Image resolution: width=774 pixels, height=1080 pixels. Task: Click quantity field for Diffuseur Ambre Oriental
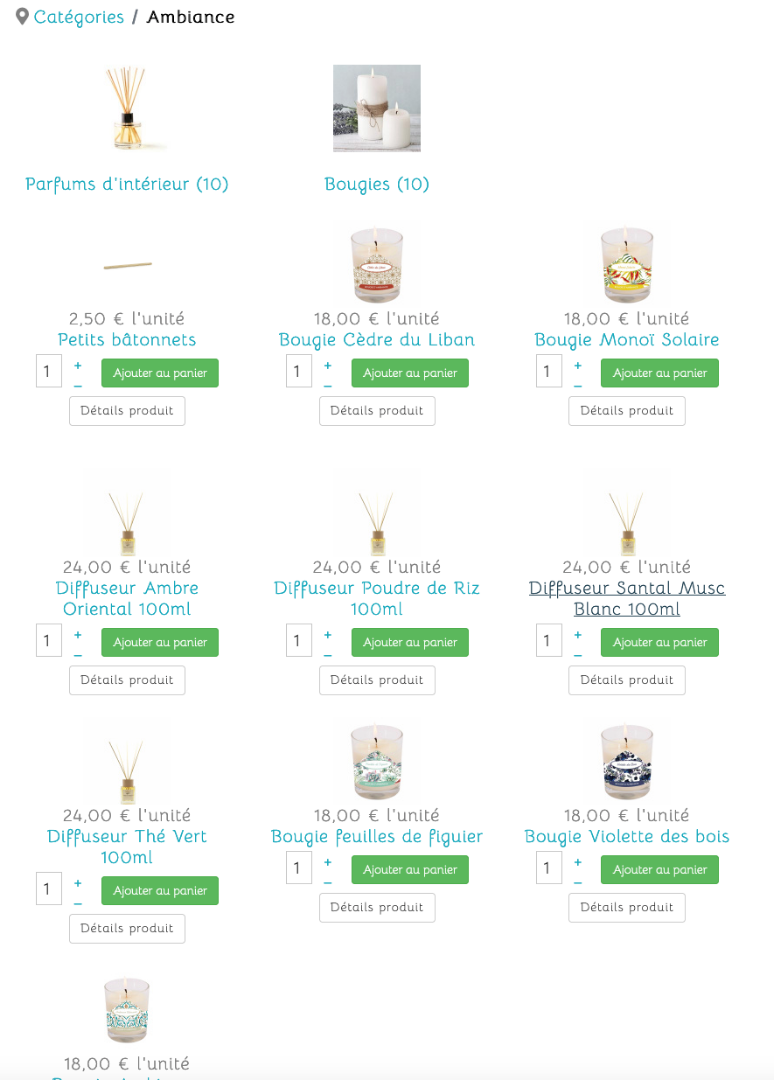(x=49, y=640)
